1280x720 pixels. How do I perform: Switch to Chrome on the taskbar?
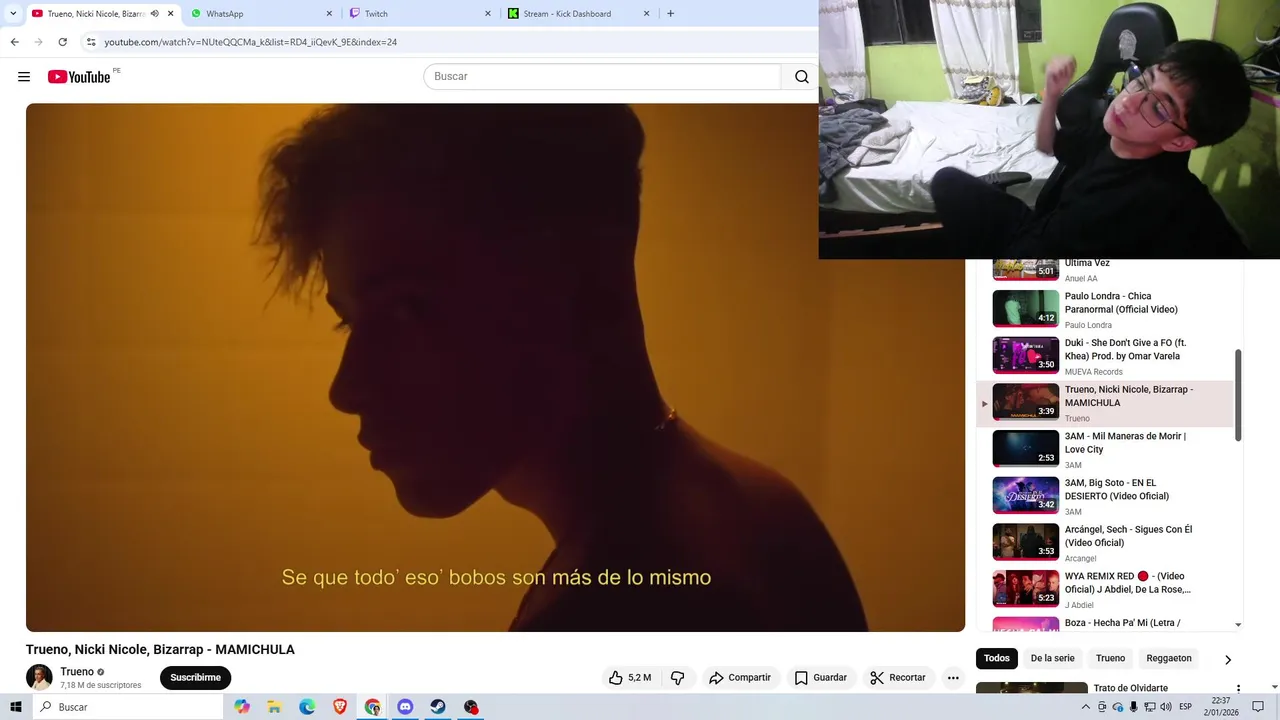pos(372,707)
